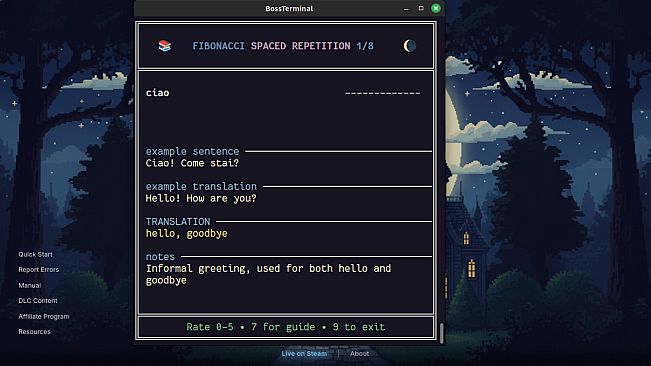Open the Report Errors link
Image resolution: width=651 pixels, height=366 pixels.
click(39, 270)
